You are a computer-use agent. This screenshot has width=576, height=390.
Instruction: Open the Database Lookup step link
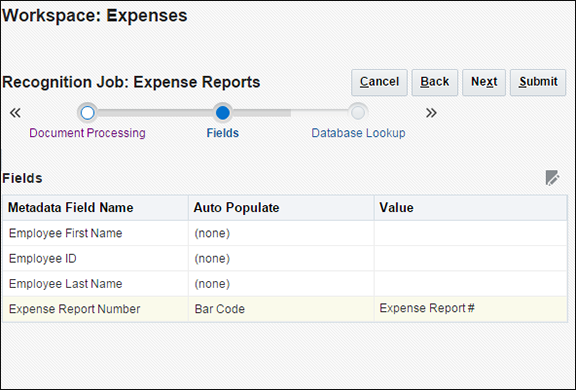point(358,133)
